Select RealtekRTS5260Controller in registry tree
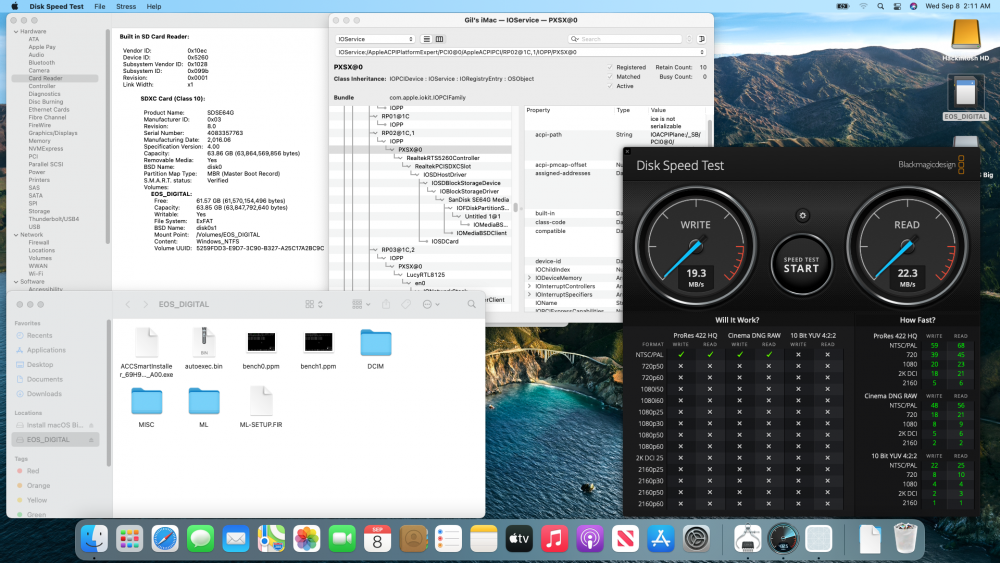1000x563 pixels. click(x=443, y=158)
